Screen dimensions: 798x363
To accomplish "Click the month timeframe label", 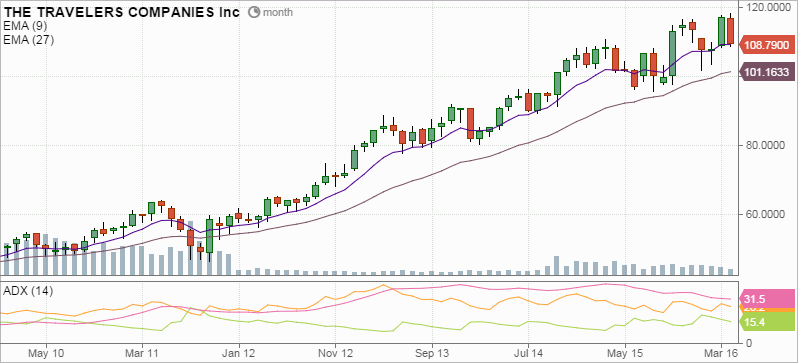I will [278, 12].
